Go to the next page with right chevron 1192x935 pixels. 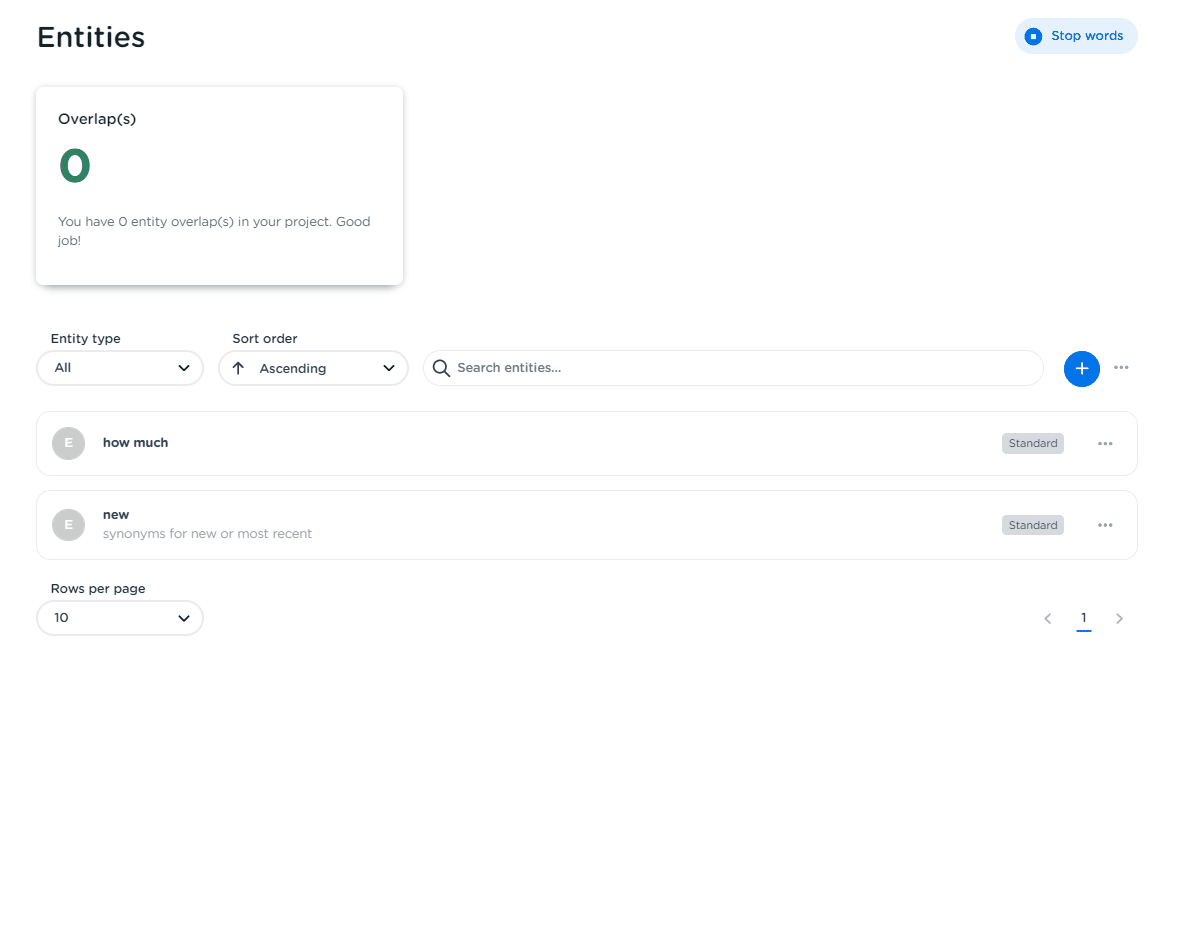coord(1119,619)
